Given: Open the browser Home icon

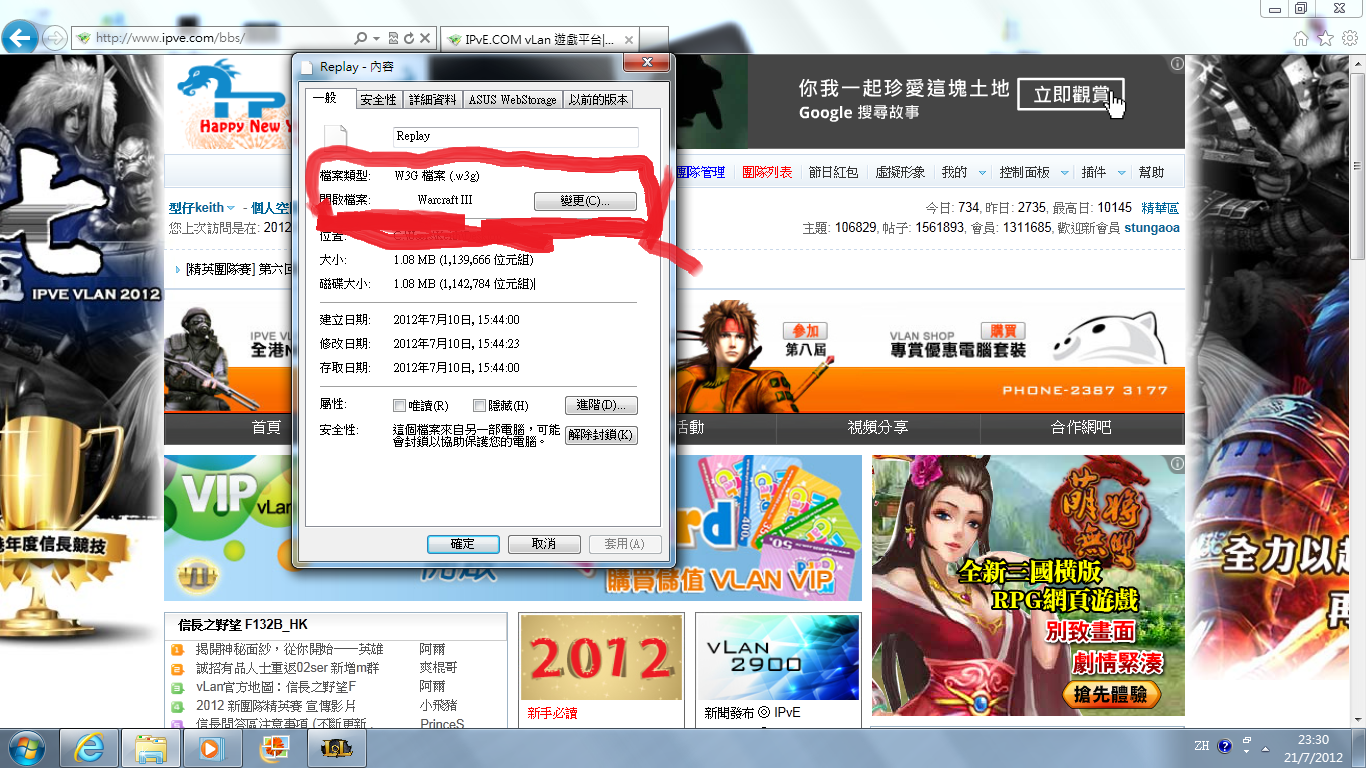Looking at the screenshot, I should coord(1301,38).
